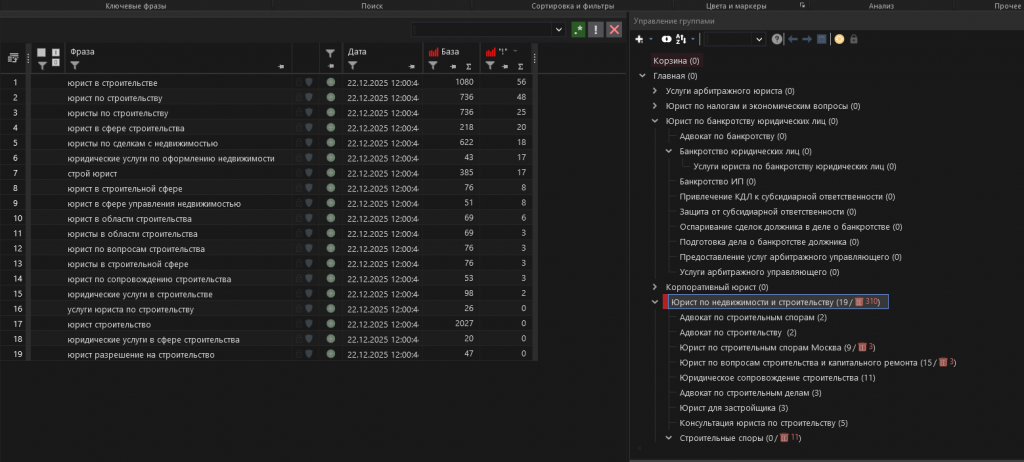The height and width of the screenshot is (462, 1024).
Task: Toggle select-all checkbox in table header
Action: click(x=41, y=52)
